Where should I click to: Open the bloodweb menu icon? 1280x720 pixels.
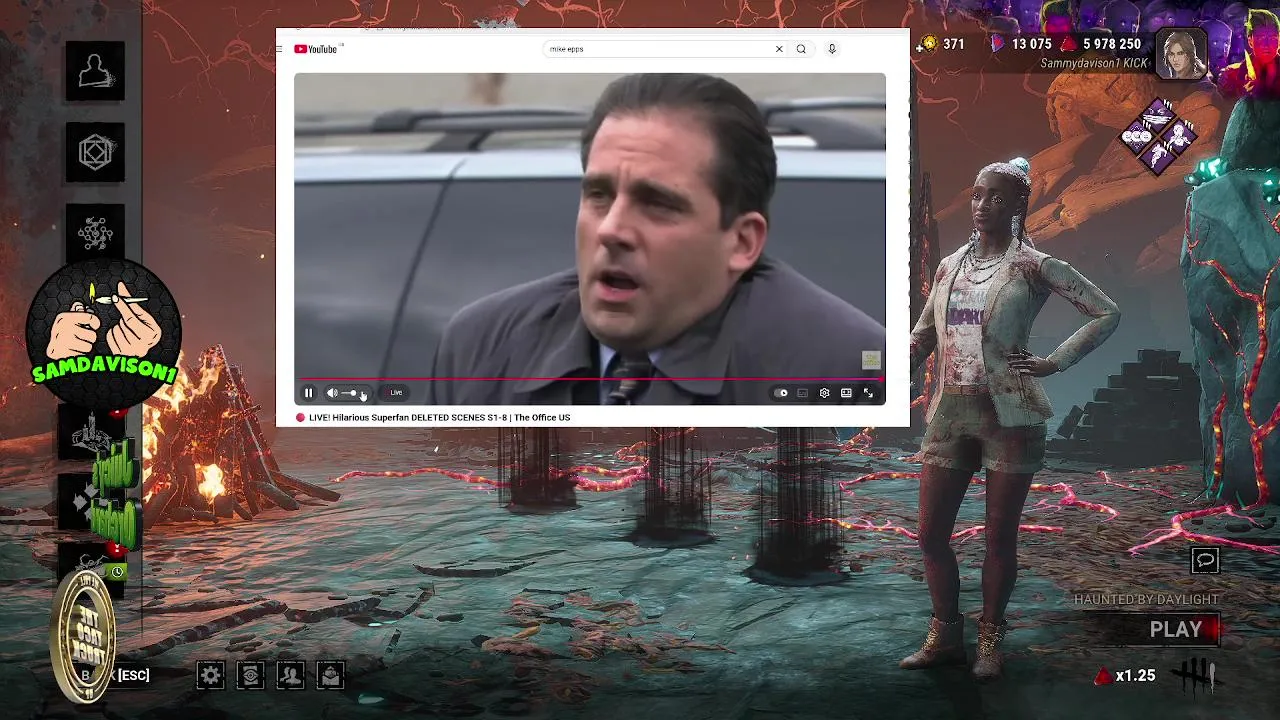tap(95, 233)
